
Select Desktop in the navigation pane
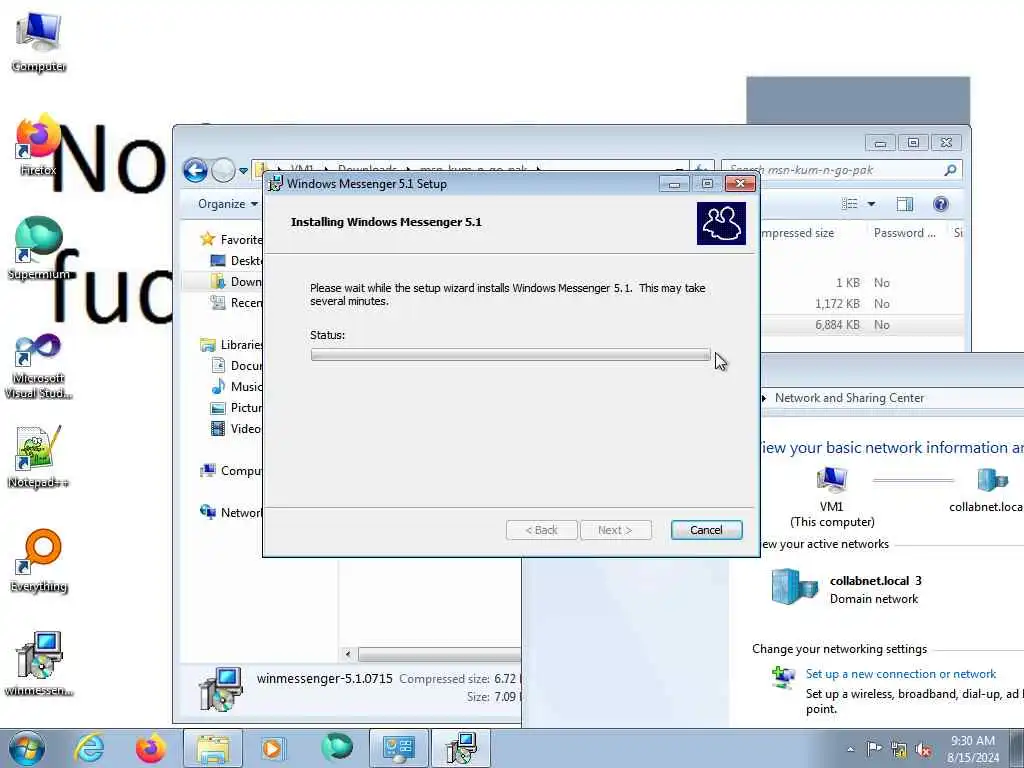pyautogui.click(x=236, y=261)
